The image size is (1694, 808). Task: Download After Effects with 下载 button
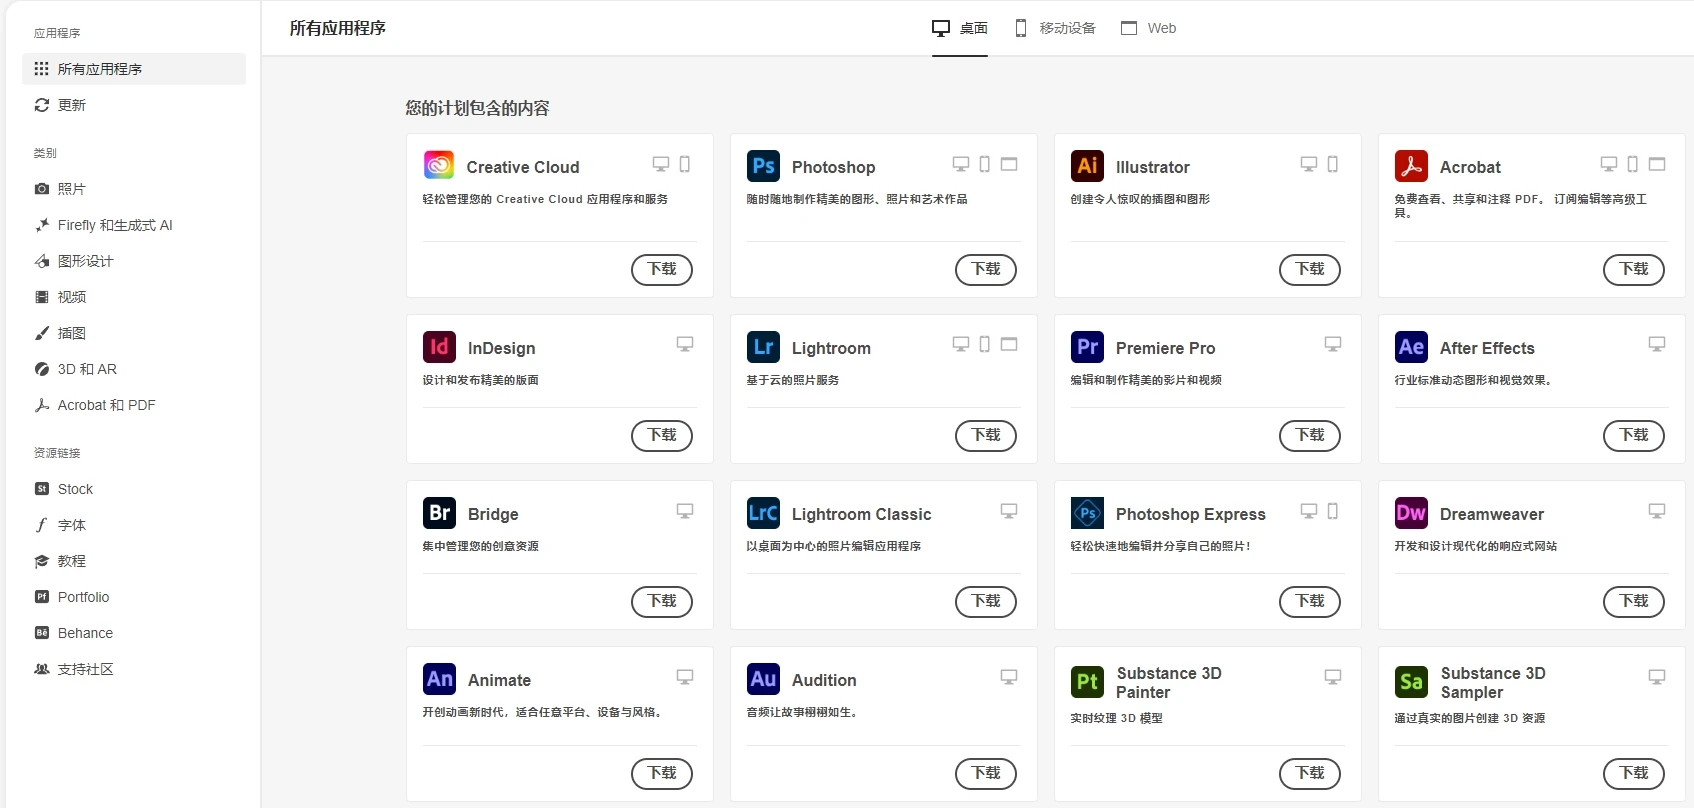pos(1634,435)
